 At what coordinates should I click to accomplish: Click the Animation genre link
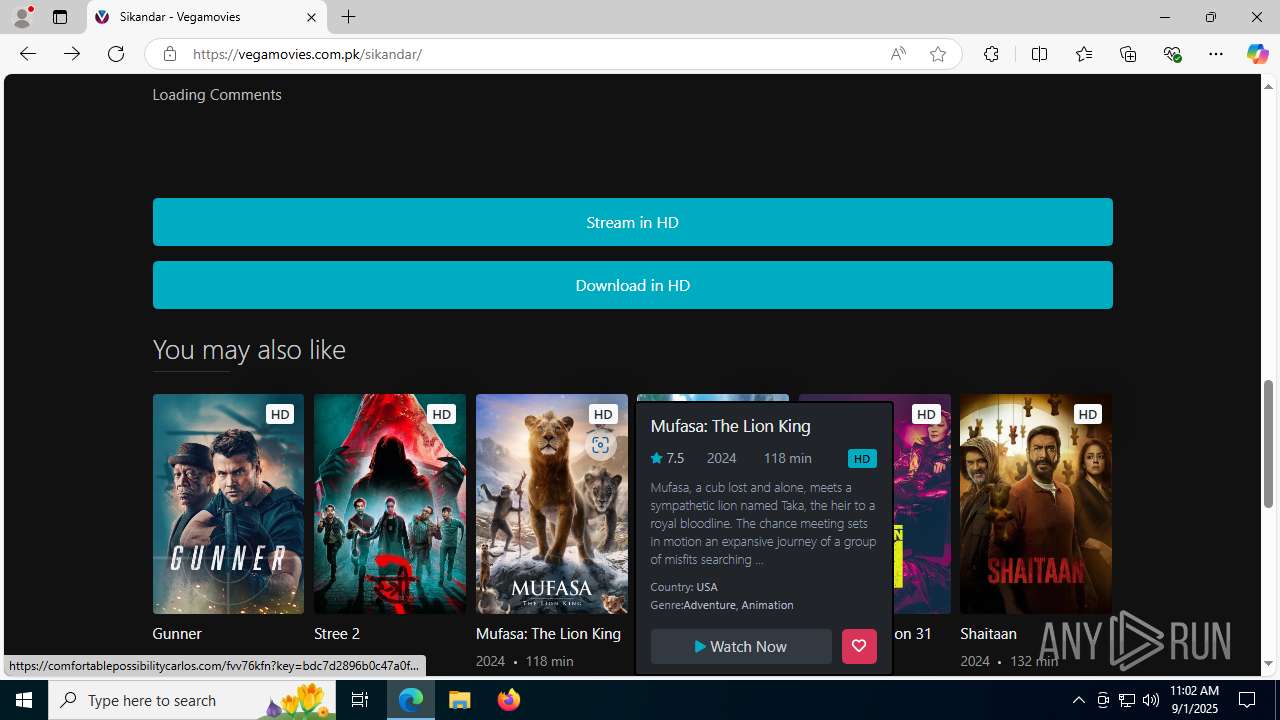pos(767,605)
